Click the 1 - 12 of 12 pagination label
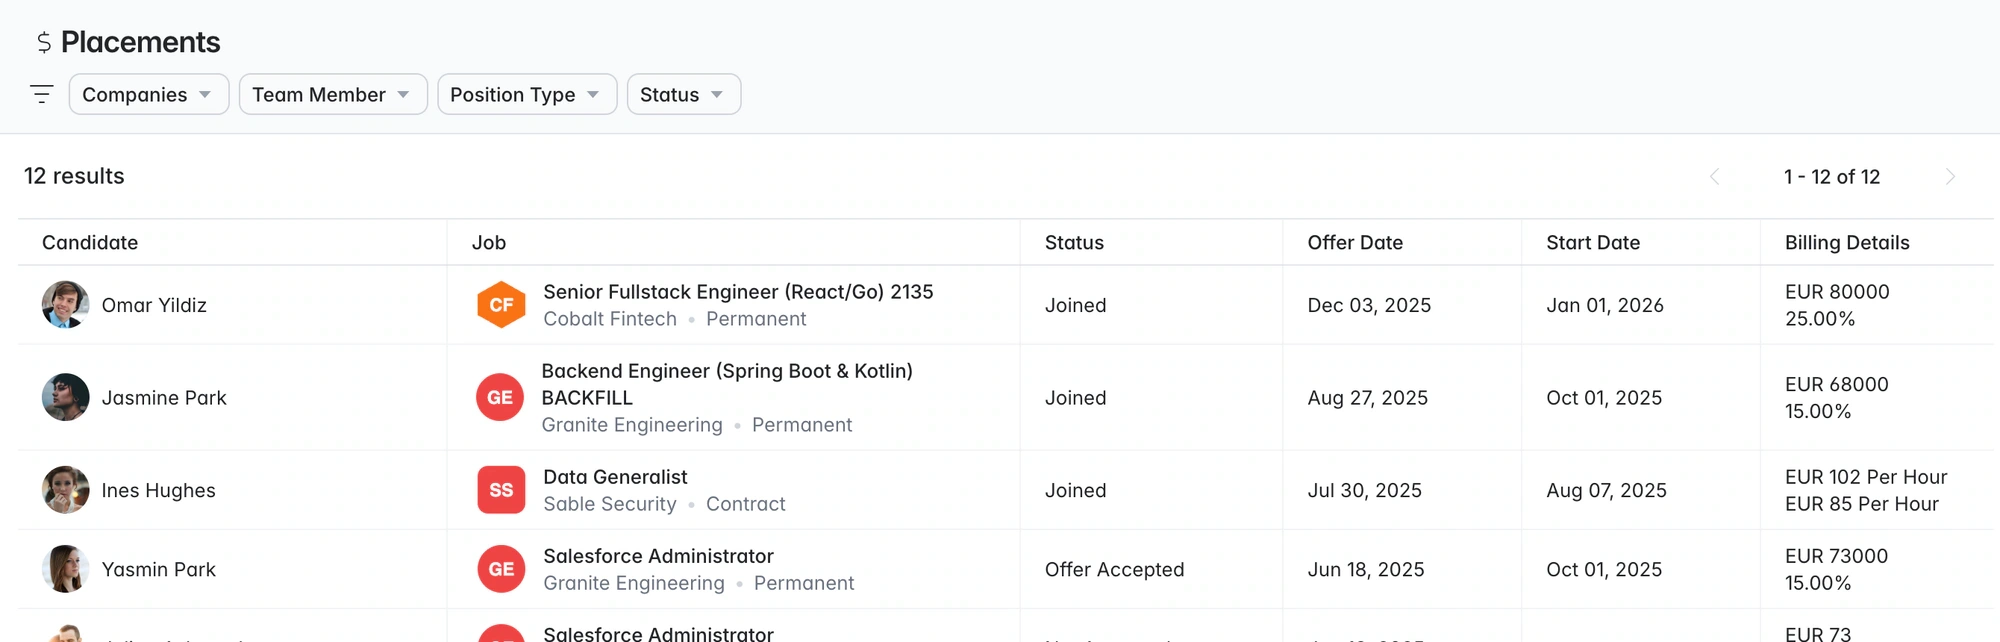Screen dimensions: 2000x642 (x=1832, y=177)
